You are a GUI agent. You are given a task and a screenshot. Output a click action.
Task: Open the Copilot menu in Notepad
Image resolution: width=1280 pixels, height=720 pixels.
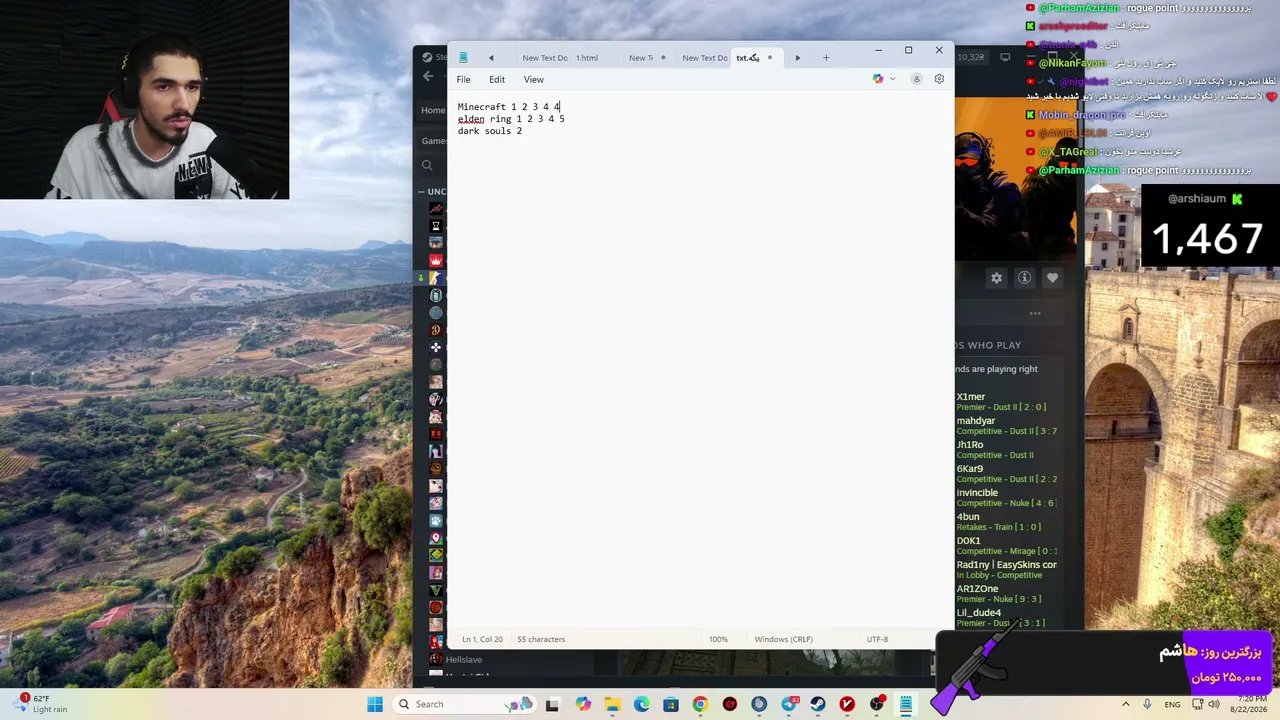point(883,79)
